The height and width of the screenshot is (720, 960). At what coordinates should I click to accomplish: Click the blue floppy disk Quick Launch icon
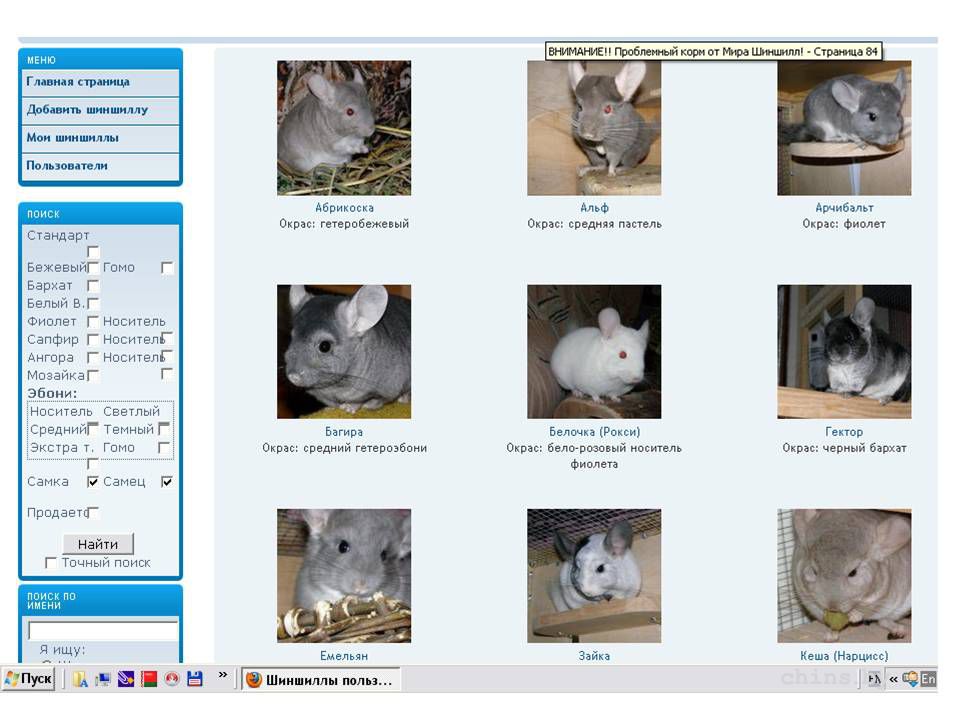(195, 679)
